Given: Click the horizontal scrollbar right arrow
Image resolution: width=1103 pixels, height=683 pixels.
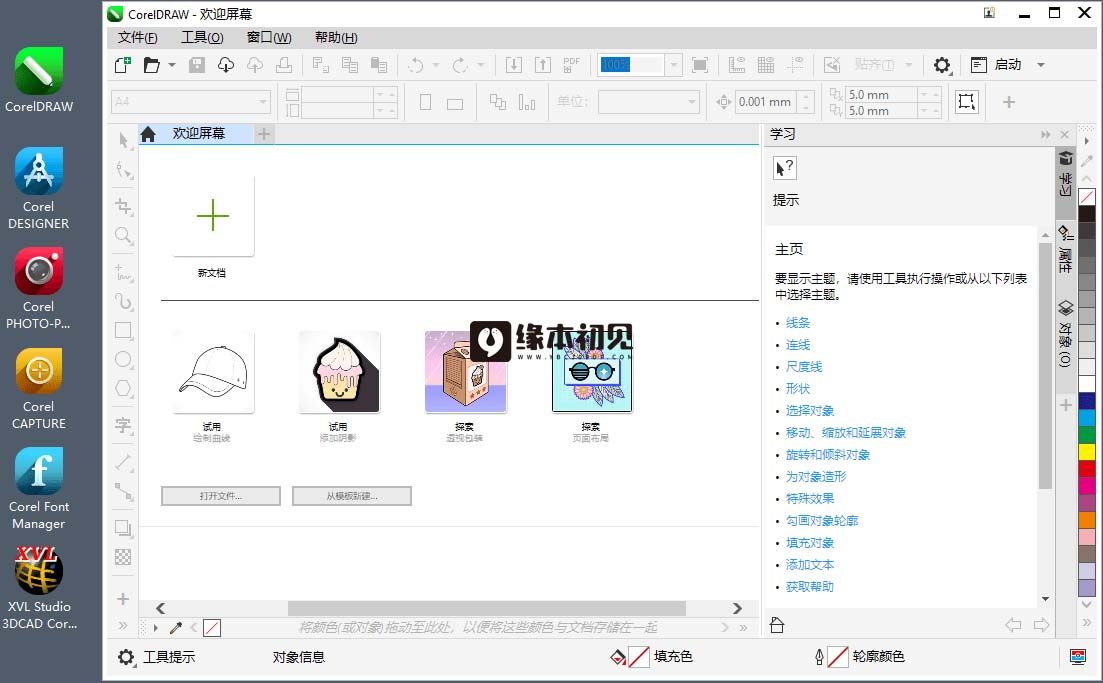Looking at the screenshot, I should pyautogui.click(x=737, y=608).
